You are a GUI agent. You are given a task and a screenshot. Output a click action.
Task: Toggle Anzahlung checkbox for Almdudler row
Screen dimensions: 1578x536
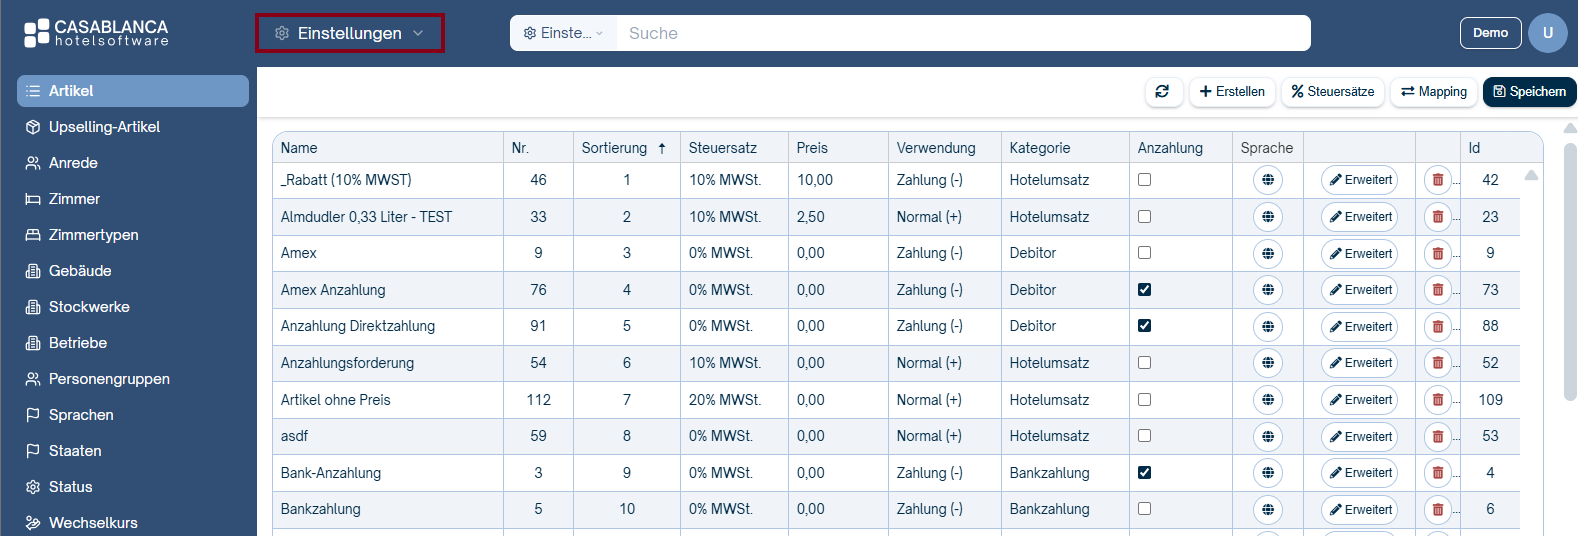click(1144, 217)
